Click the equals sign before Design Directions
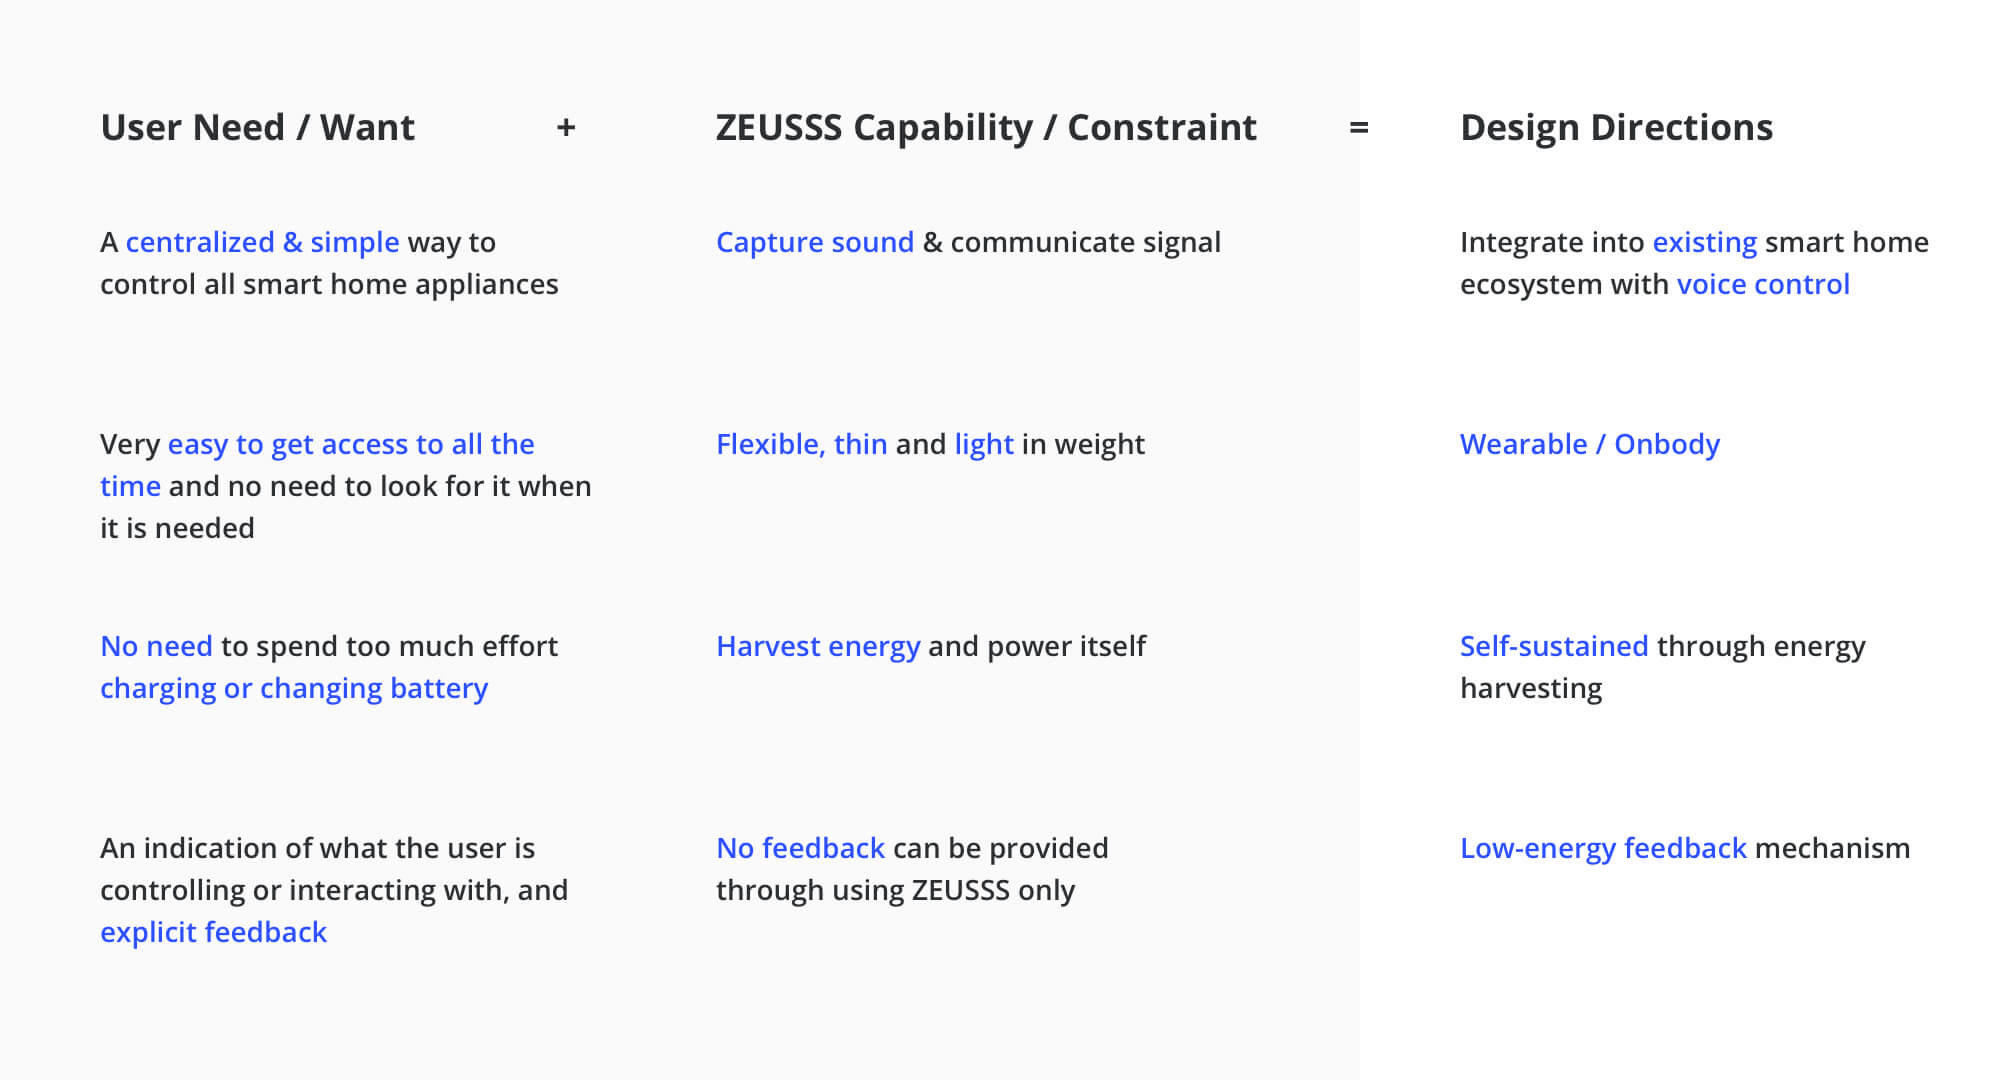This screenshot has height=1080, width=2000. coord(1358,128)
